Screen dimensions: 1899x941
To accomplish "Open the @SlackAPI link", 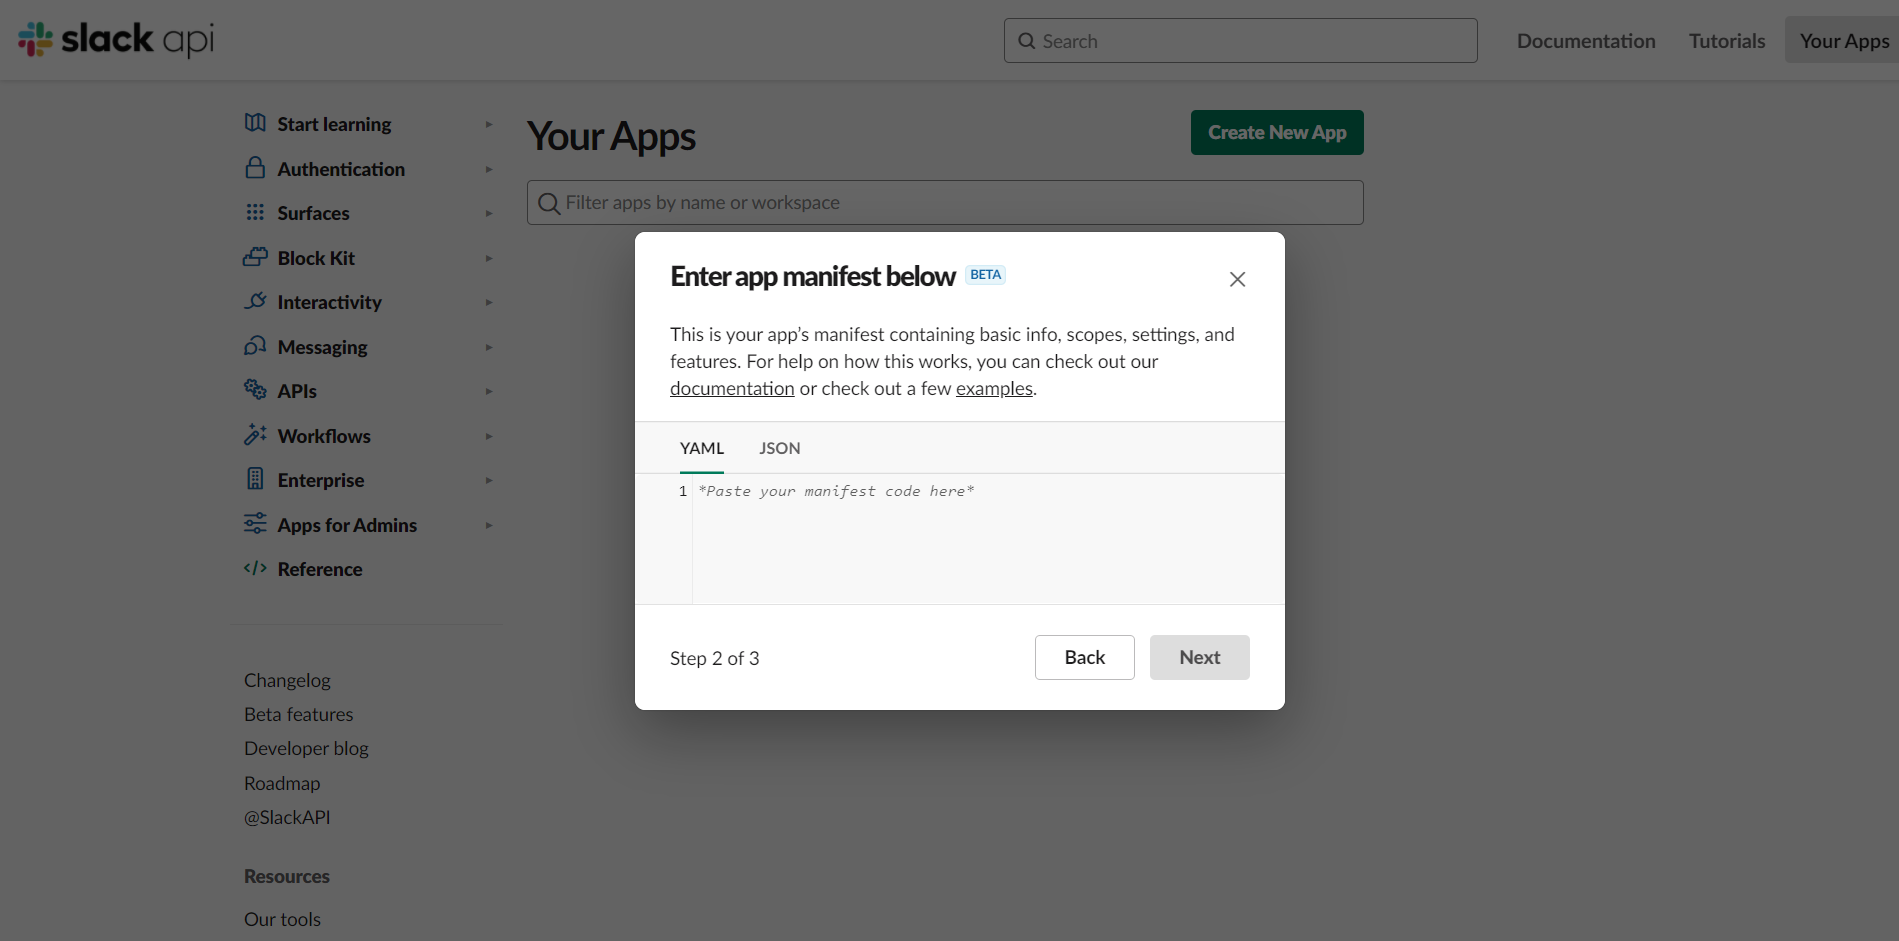I will [x=287, y=817].
